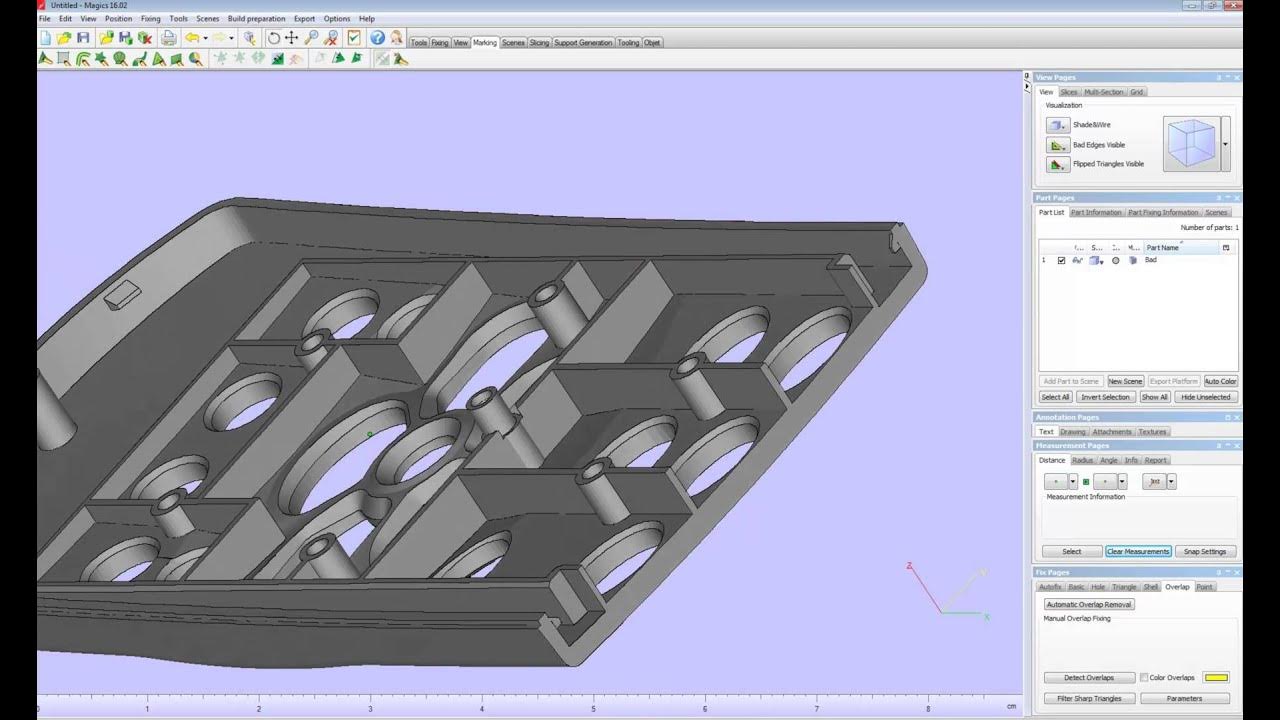The width and height of the screenshot is (1280, 720).
Task: Open the shading dropdown in part Bad row
Action: point(1101,262)
